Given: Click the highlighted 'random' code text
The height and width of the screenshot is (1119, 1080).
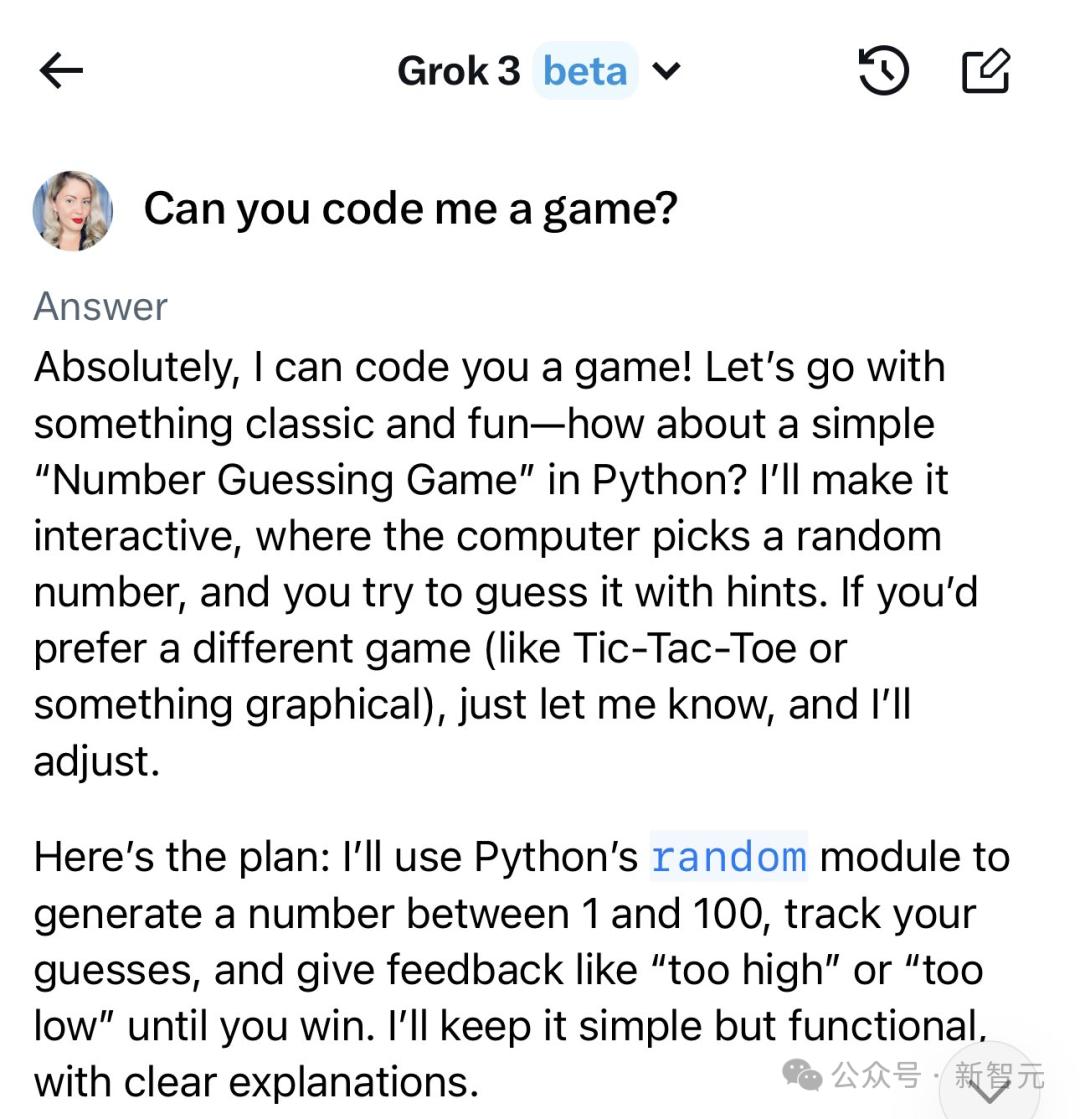Looking at the screenshot, I should (x=729, y=856).
